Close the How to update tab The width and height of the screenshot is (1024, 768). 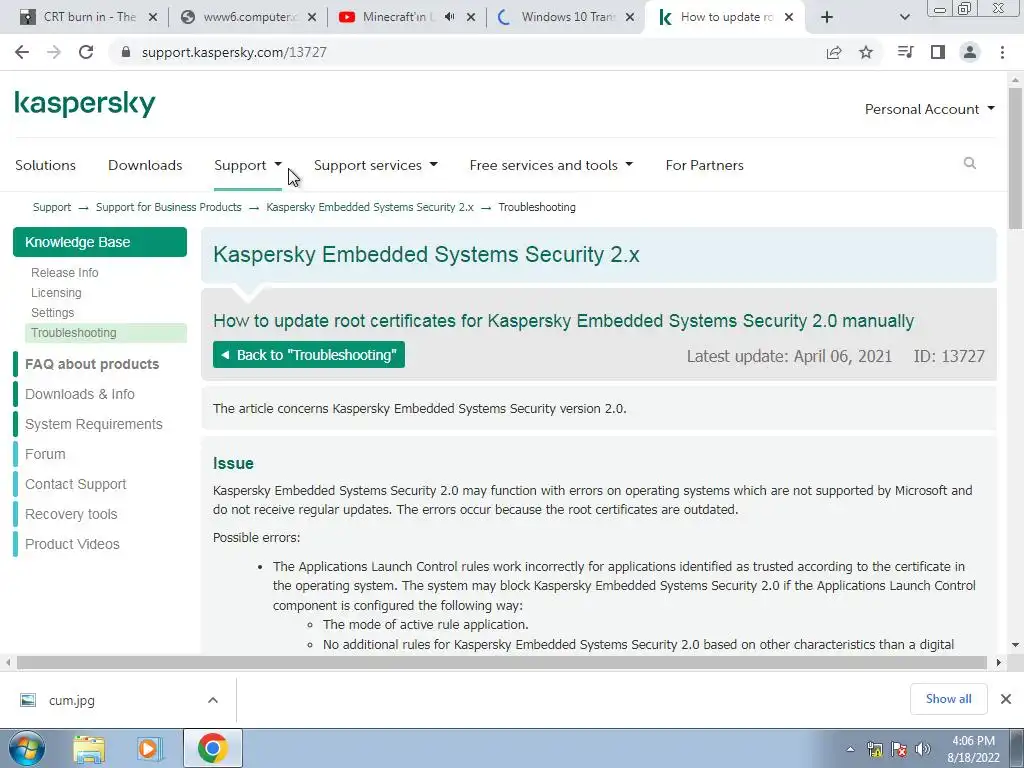789,18
